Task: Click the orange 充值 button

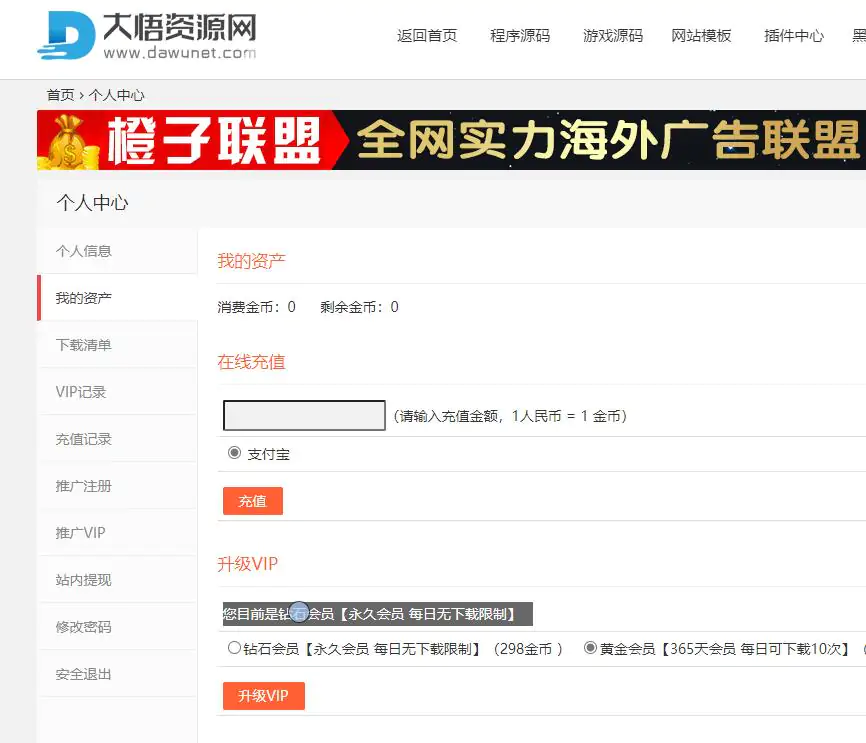Action: tap(253, 501)
